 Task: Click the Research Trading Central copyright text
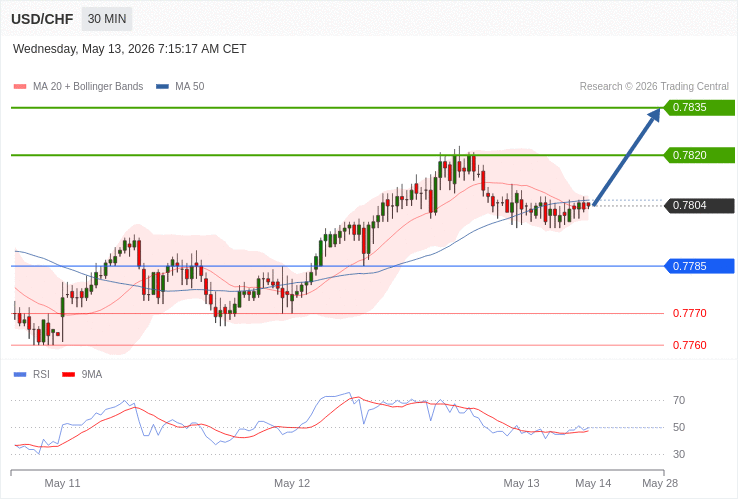(x=654, y=87)
